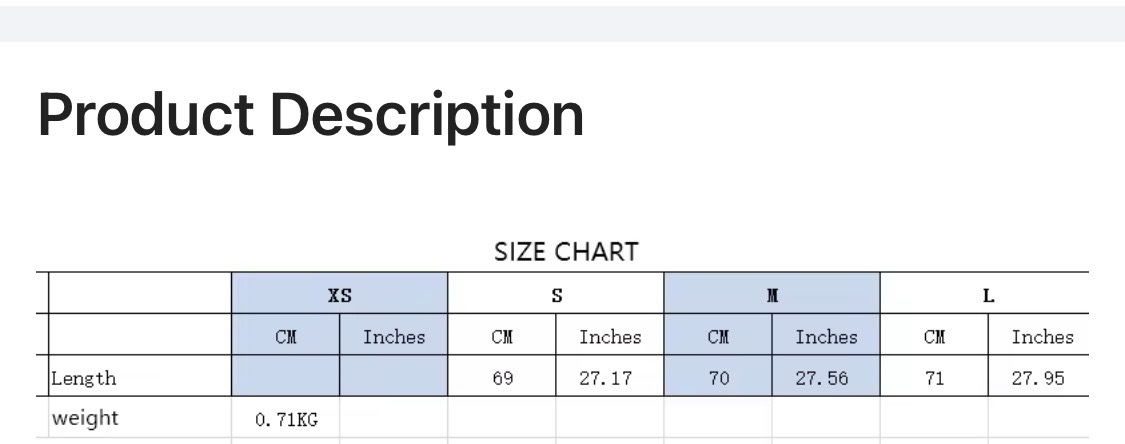Click the SIZE CHART title
This screenshot has height=444, width=1125.
[566, 252]
